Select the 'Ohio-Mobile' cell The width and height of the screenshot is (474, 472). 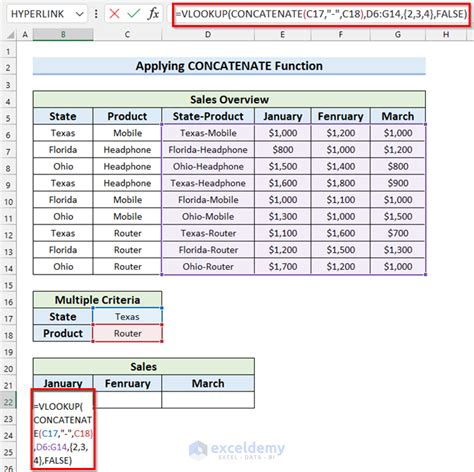pyautogui.click(x=208, y=216)
